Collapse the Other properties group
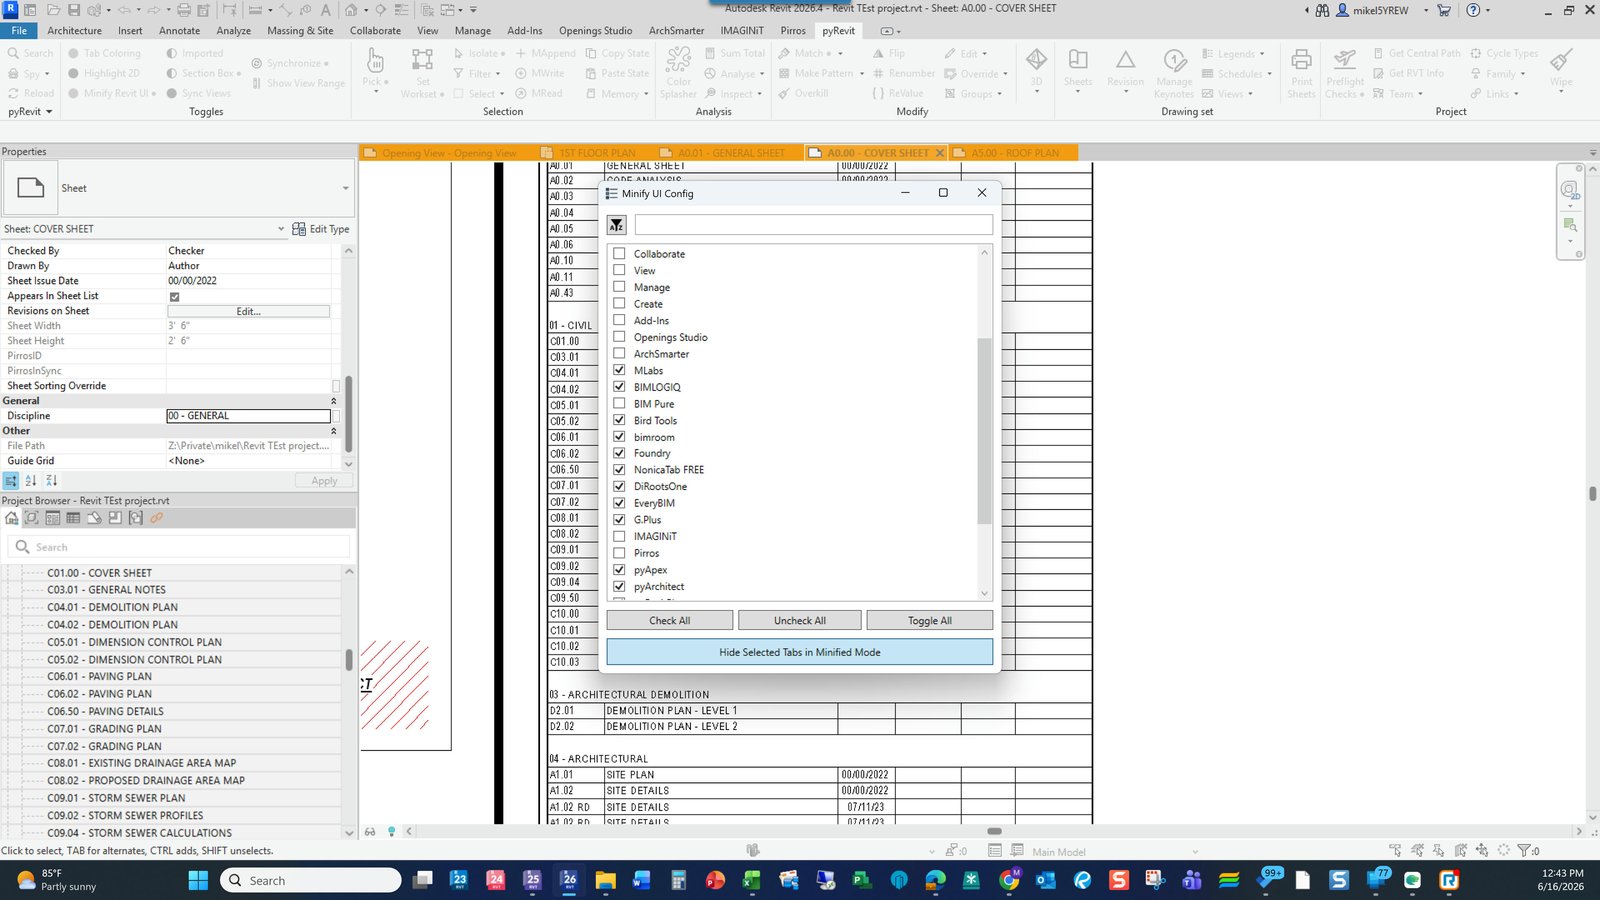 click(334, 431)
